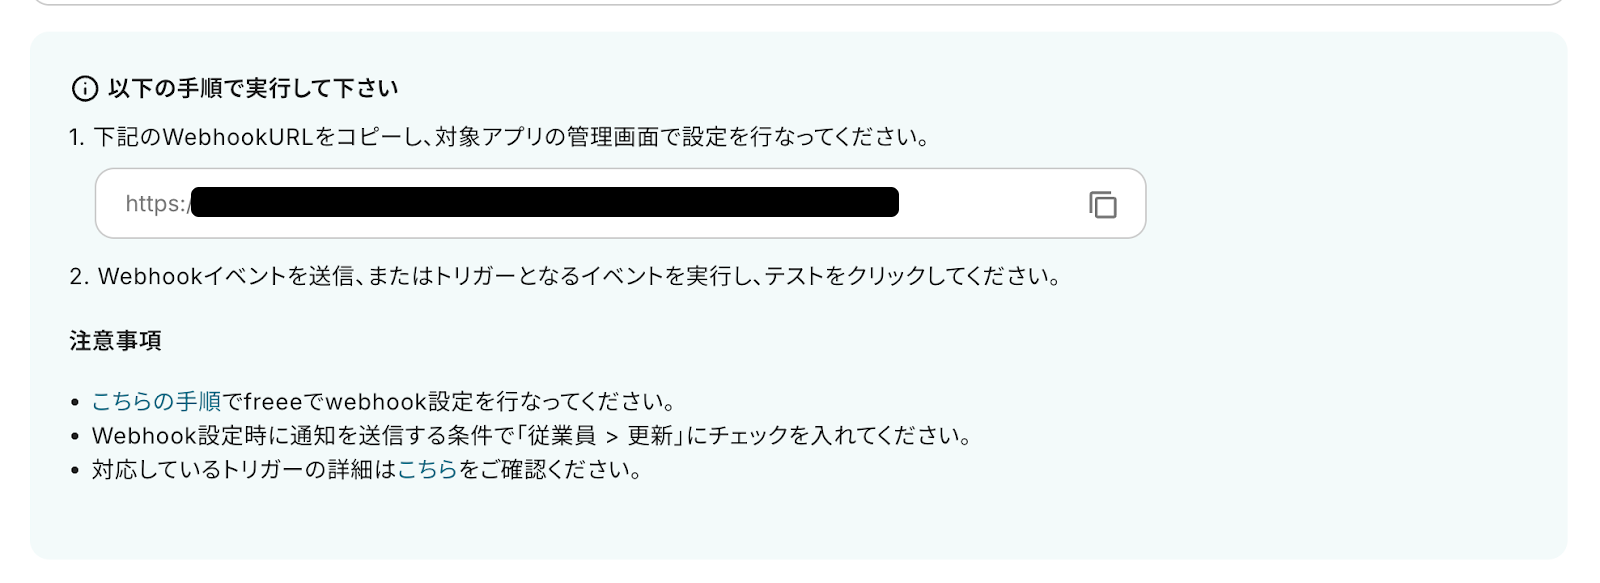Click the information circle before the heading text
This screenshot has width=1600, height=583.
[x=84, y=88]
